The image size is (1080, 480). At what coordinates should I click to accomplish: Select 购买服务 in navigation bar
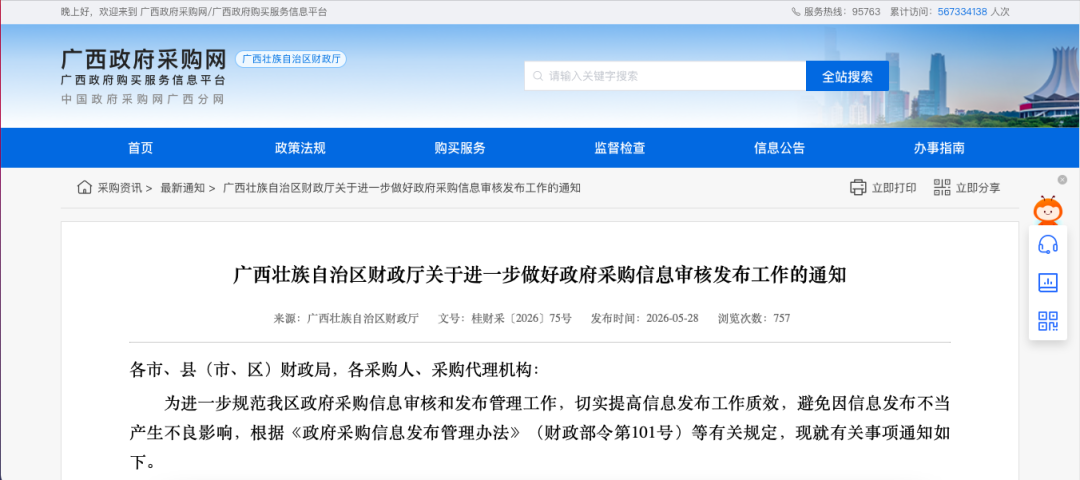pyautogui.click(x=460, y=148)
